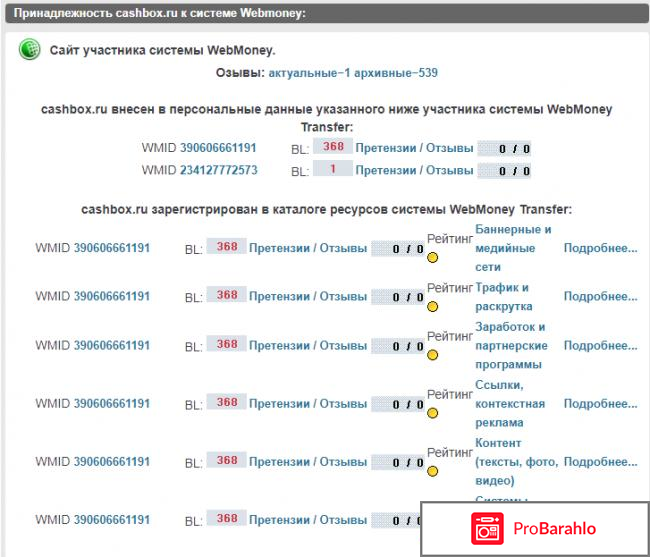
Task: Click the BL 368 badge in the Контент (тексты, фото, видео) row
Action: [x=227, y=460]
